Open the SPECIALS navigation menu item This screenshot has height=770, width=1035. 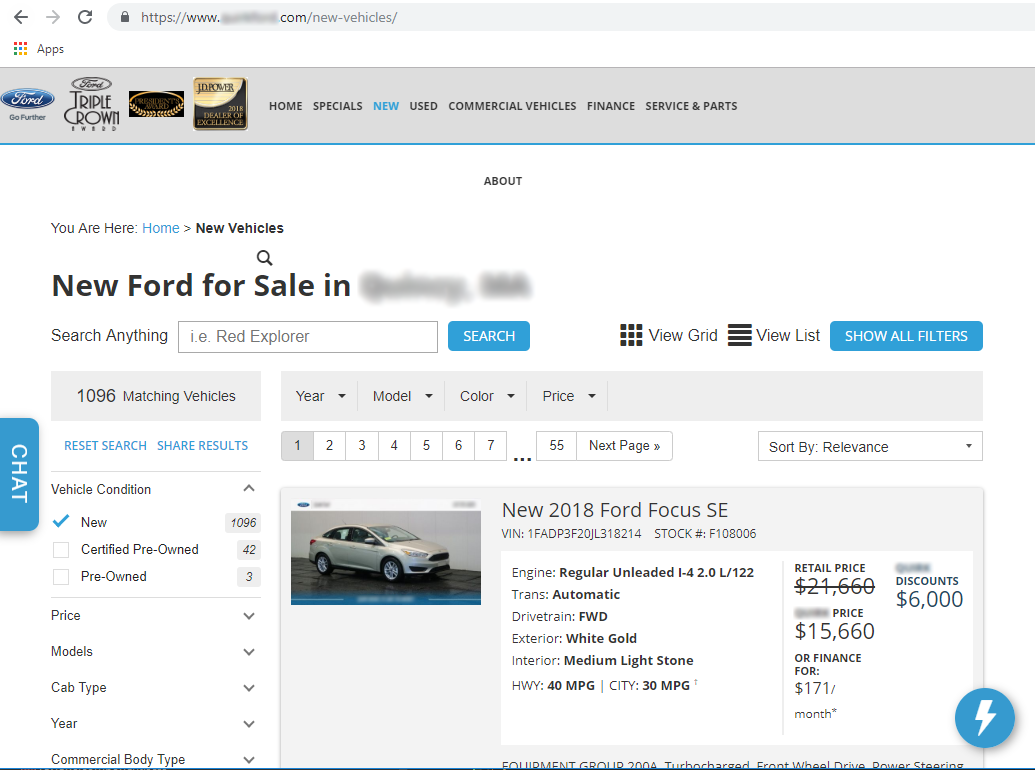coord(337,106)
